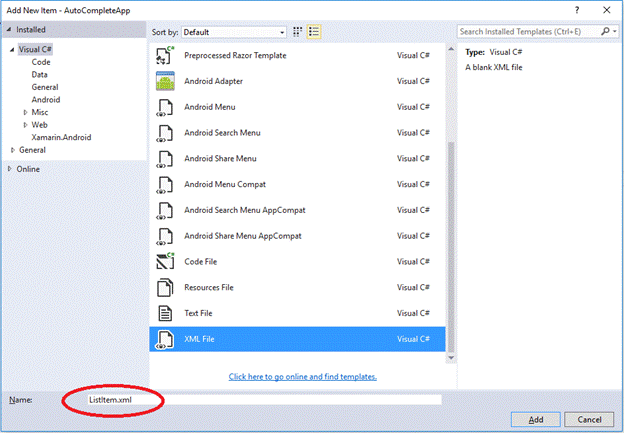
Task: Click the Code File template icon
Action: pos(165,261)
